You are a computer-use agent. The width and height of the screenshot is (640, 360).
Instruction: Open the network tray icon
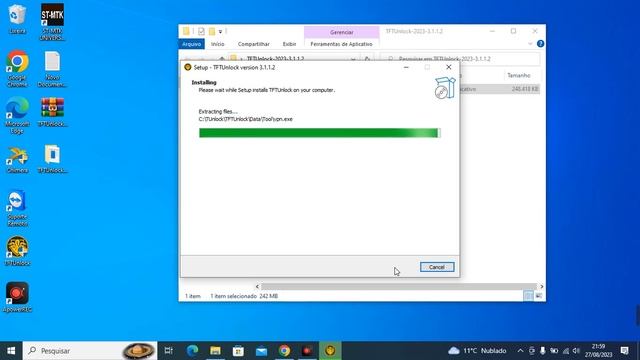pos(565,351)
